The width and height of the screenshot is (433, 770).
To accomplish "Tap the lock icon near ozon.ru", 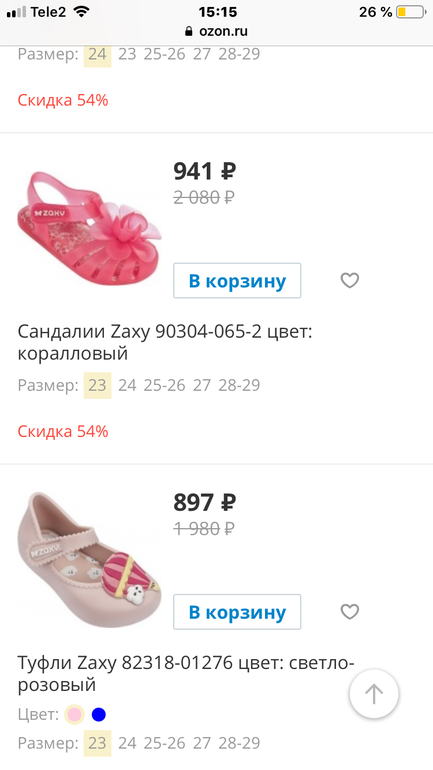I will pyautogui.click(x=189, y=31).
